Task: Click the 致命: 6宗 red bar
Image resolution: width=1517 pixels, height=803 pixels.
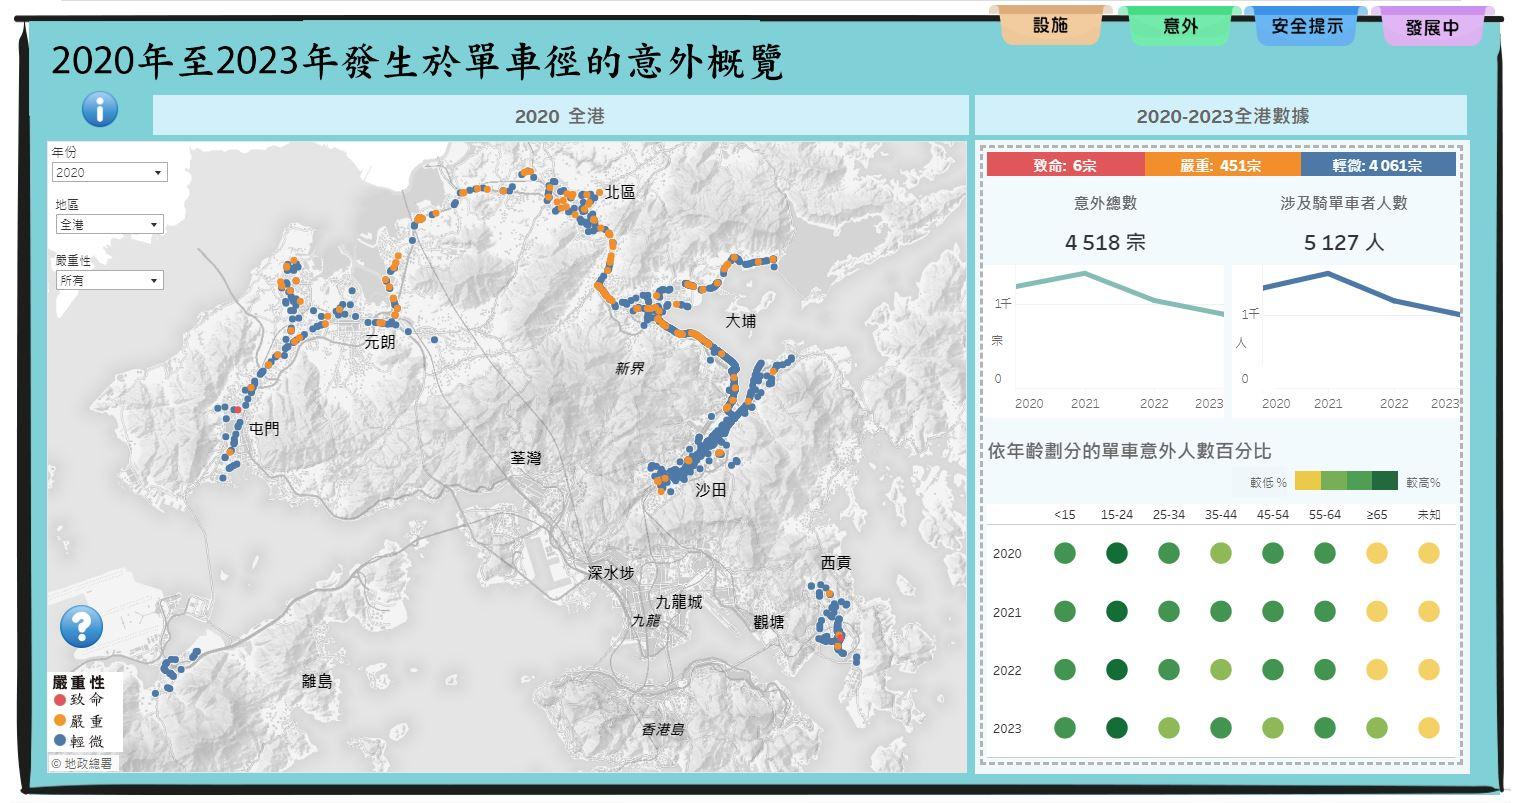Action: pos(1065,165)
